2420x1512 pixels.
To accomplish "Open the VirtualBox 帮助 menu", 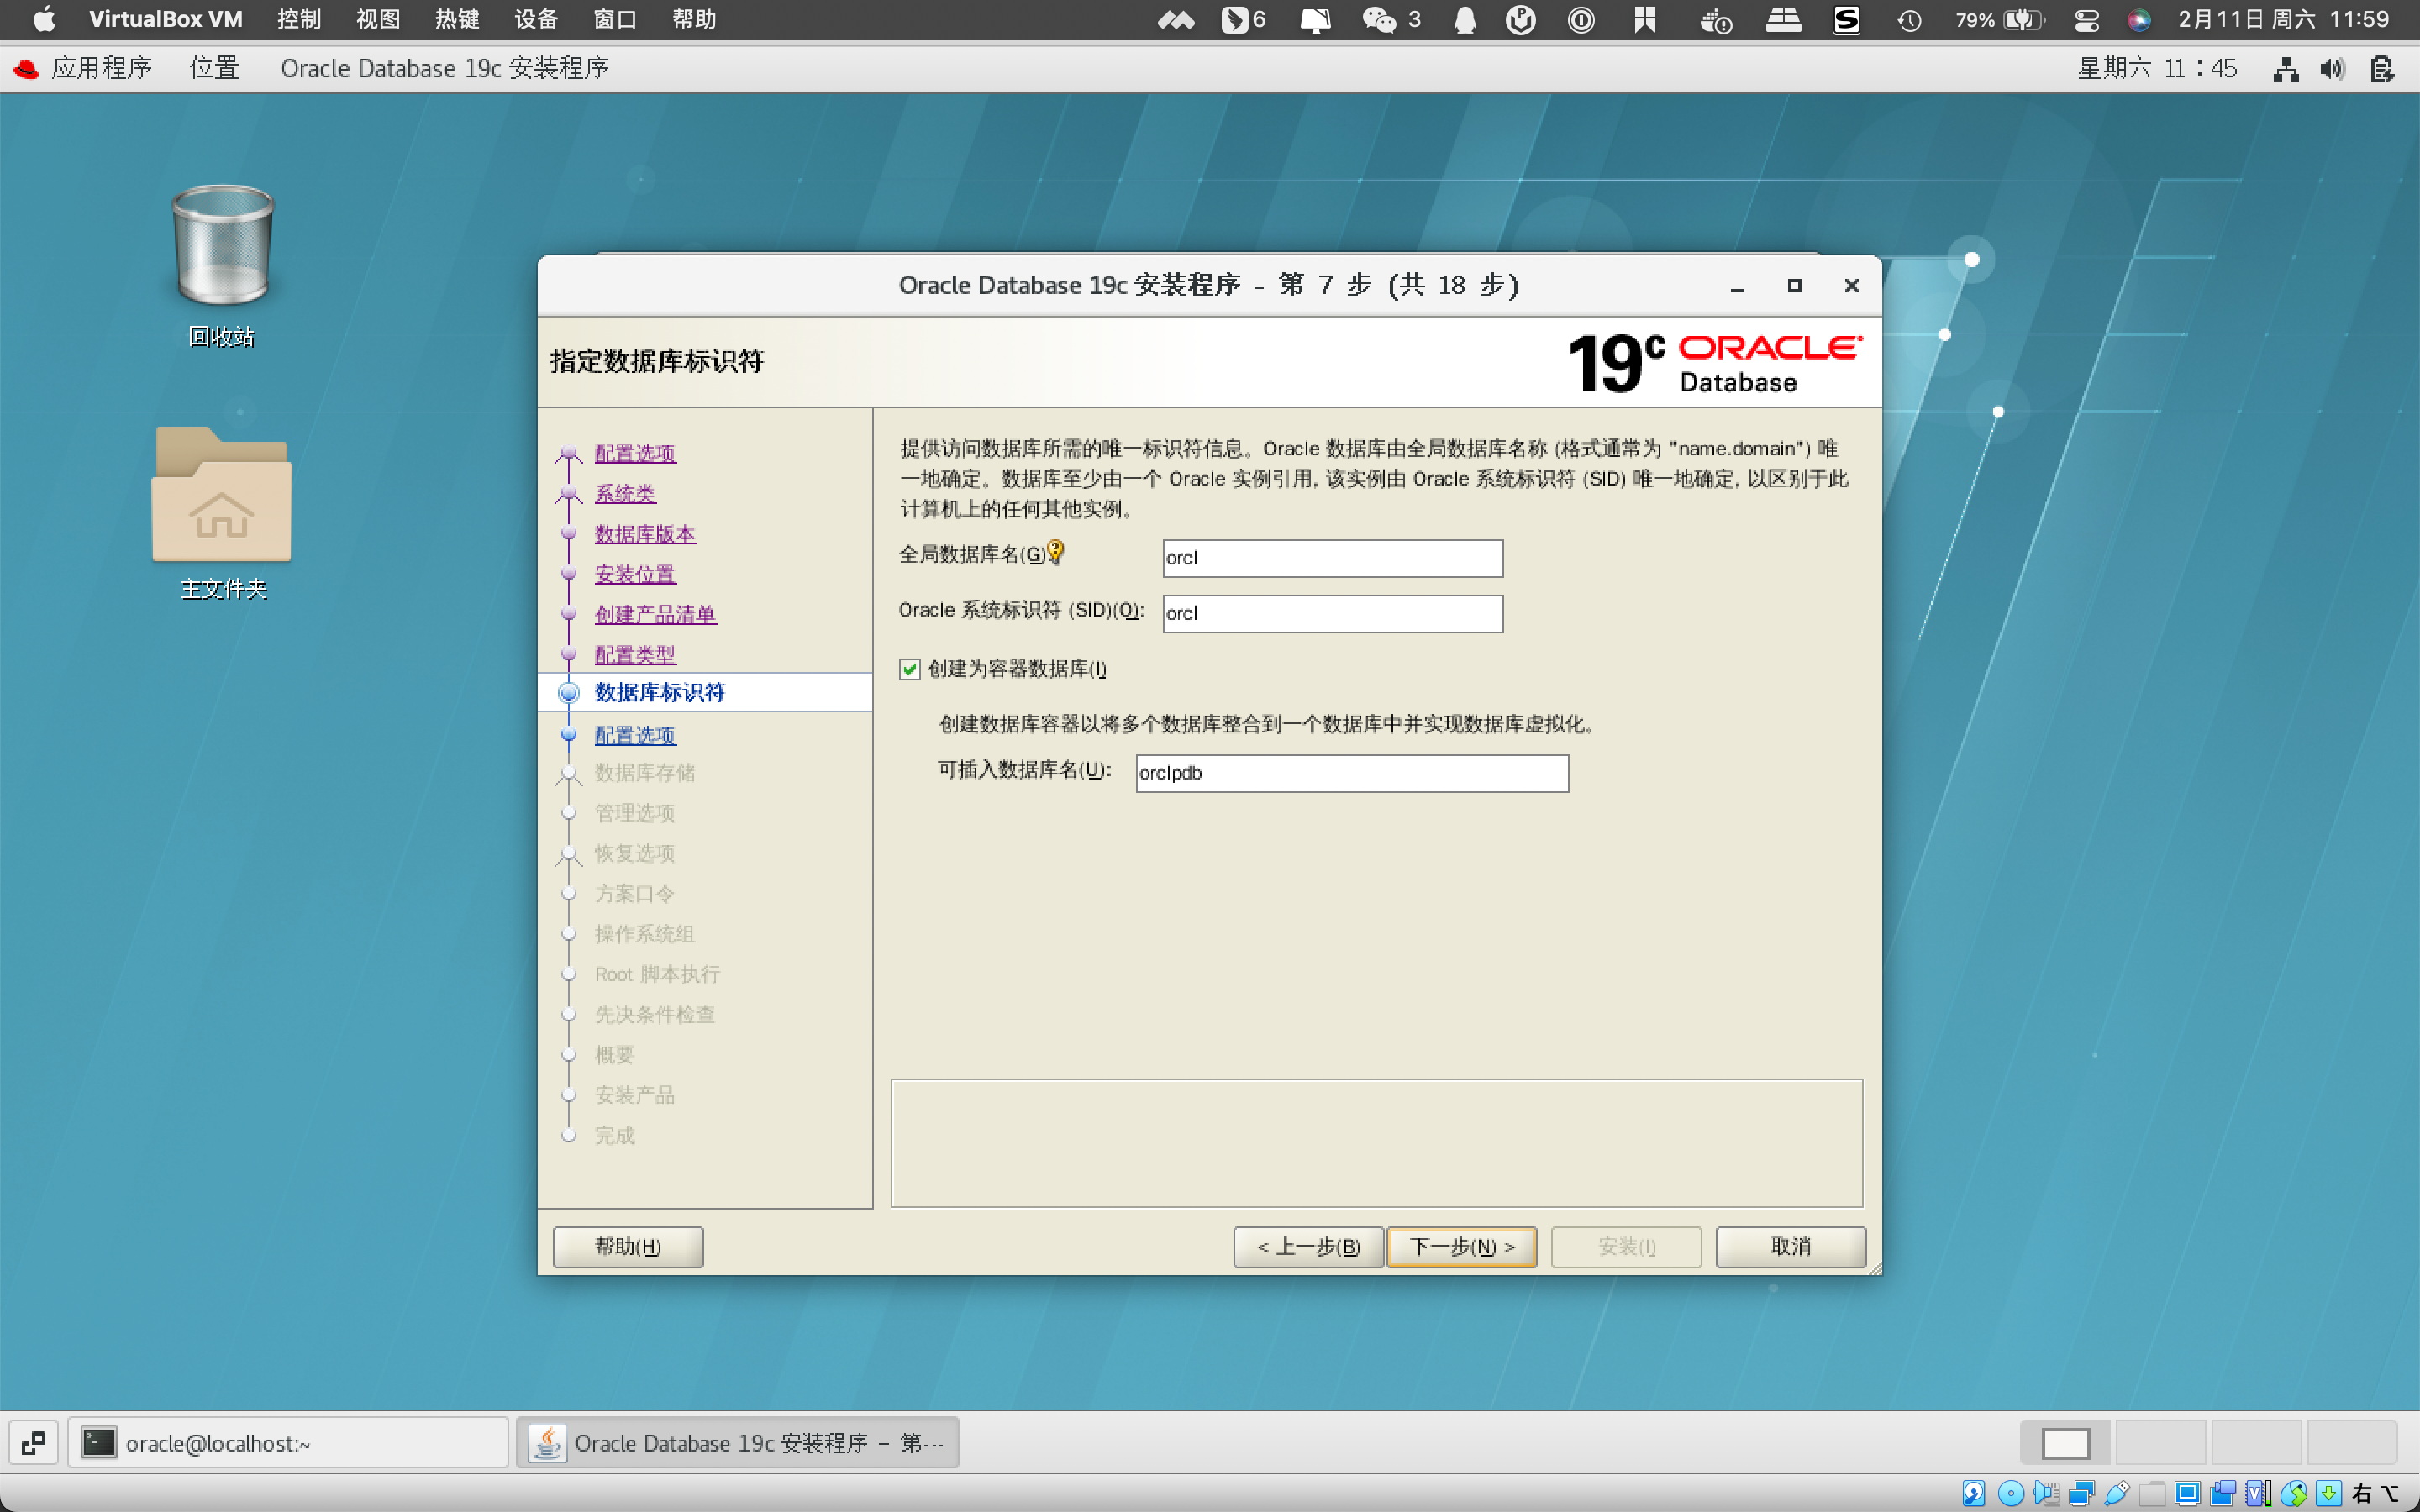I will coord(694,19).
